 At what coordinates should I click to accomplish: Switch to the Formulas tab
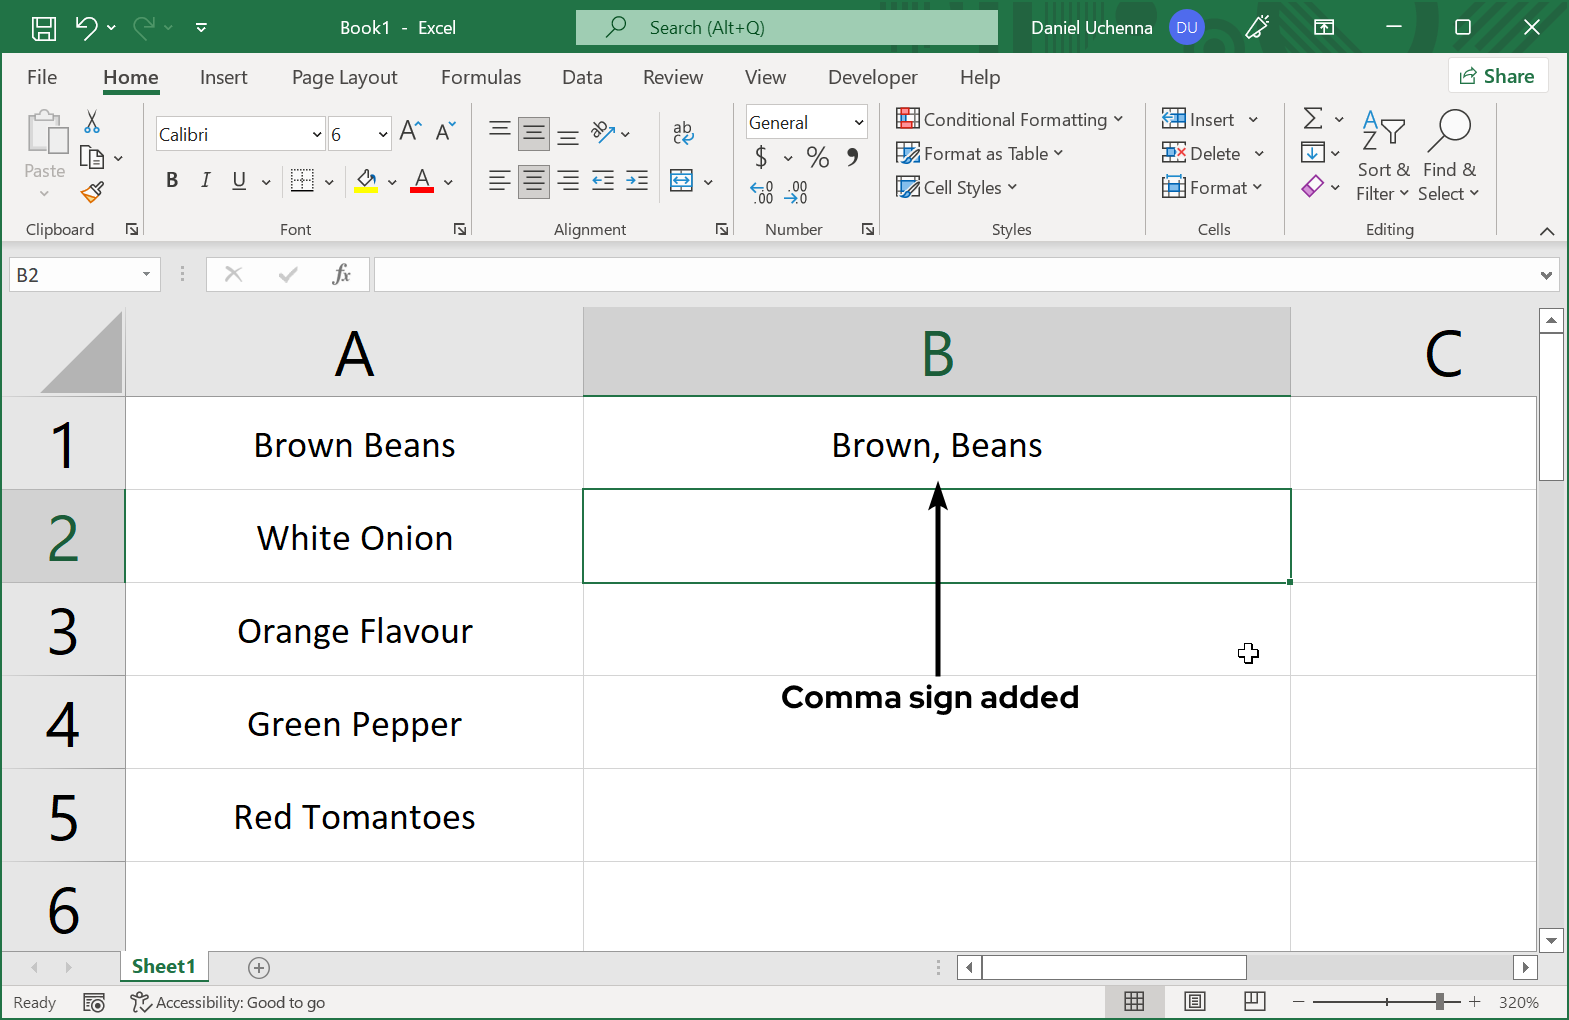click(x=480, y=77)
